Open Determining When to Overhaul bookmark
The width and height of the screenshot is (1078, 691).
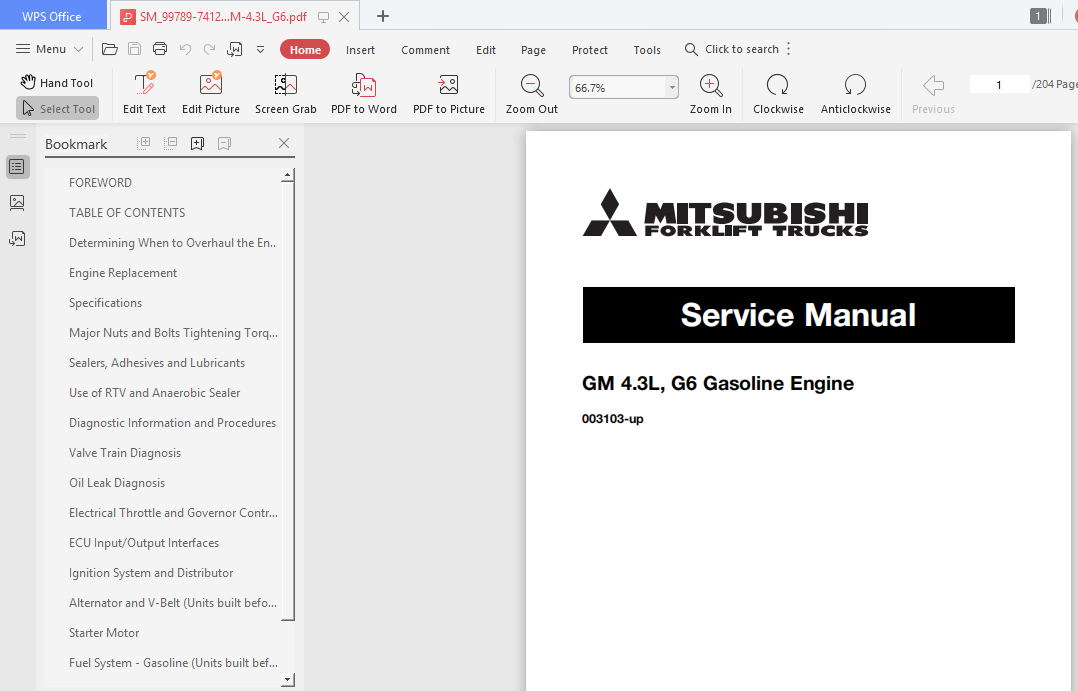coord(173,243)
